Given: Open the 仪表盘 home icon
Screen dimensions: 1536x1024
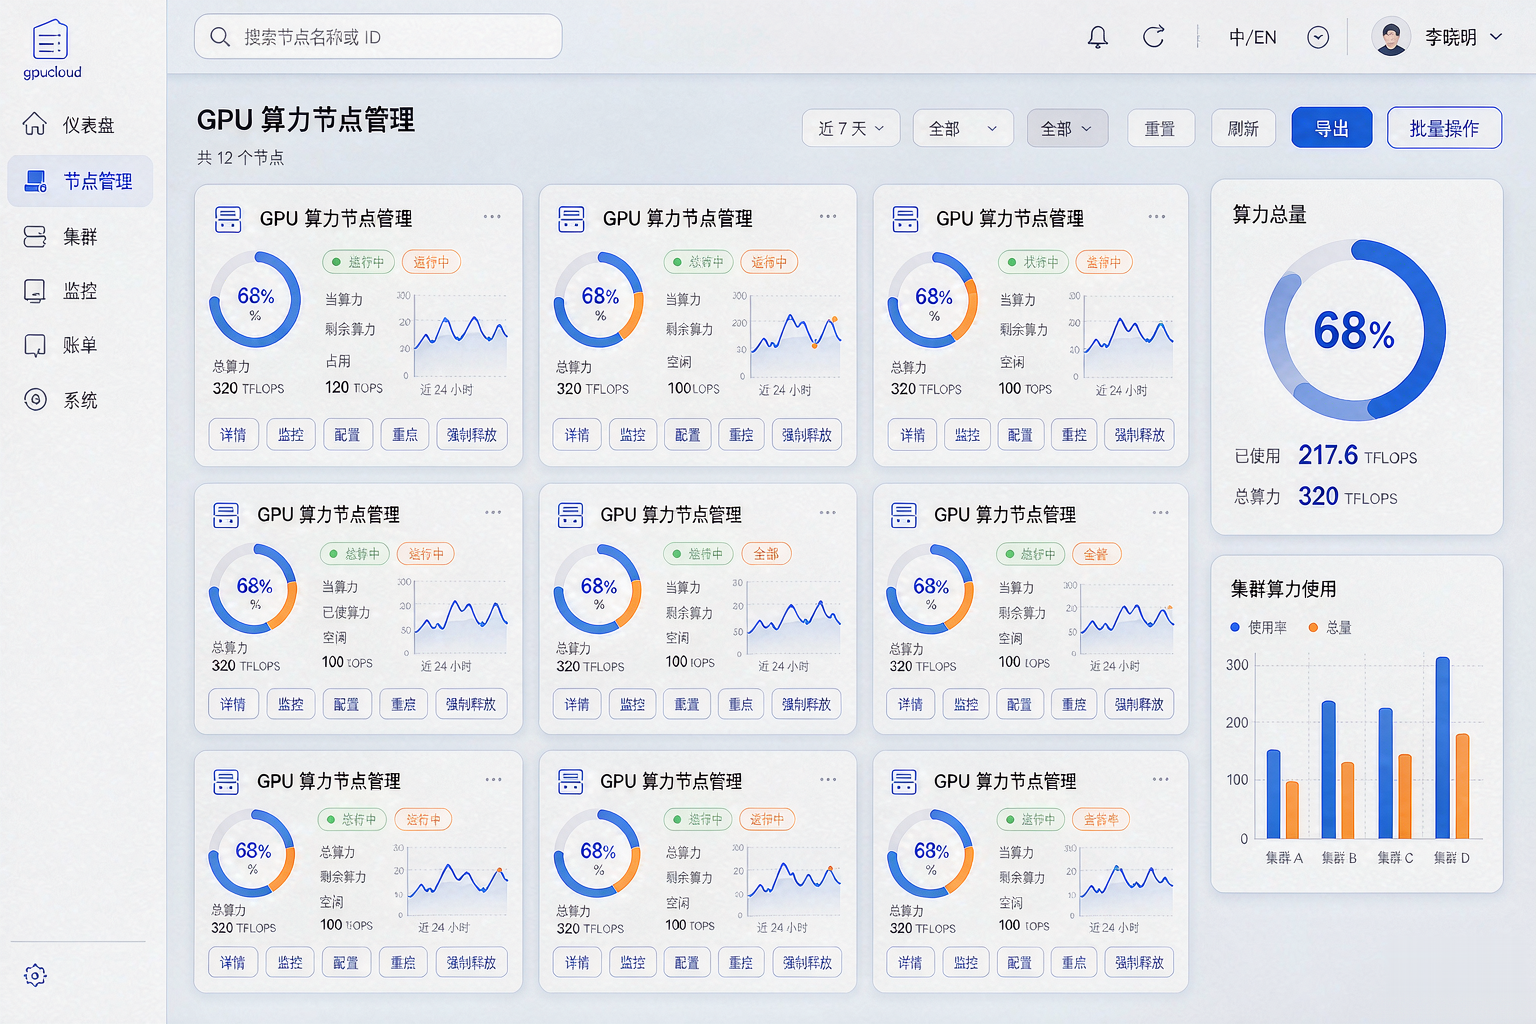Looking at the screenshot, I should [35, 124].
